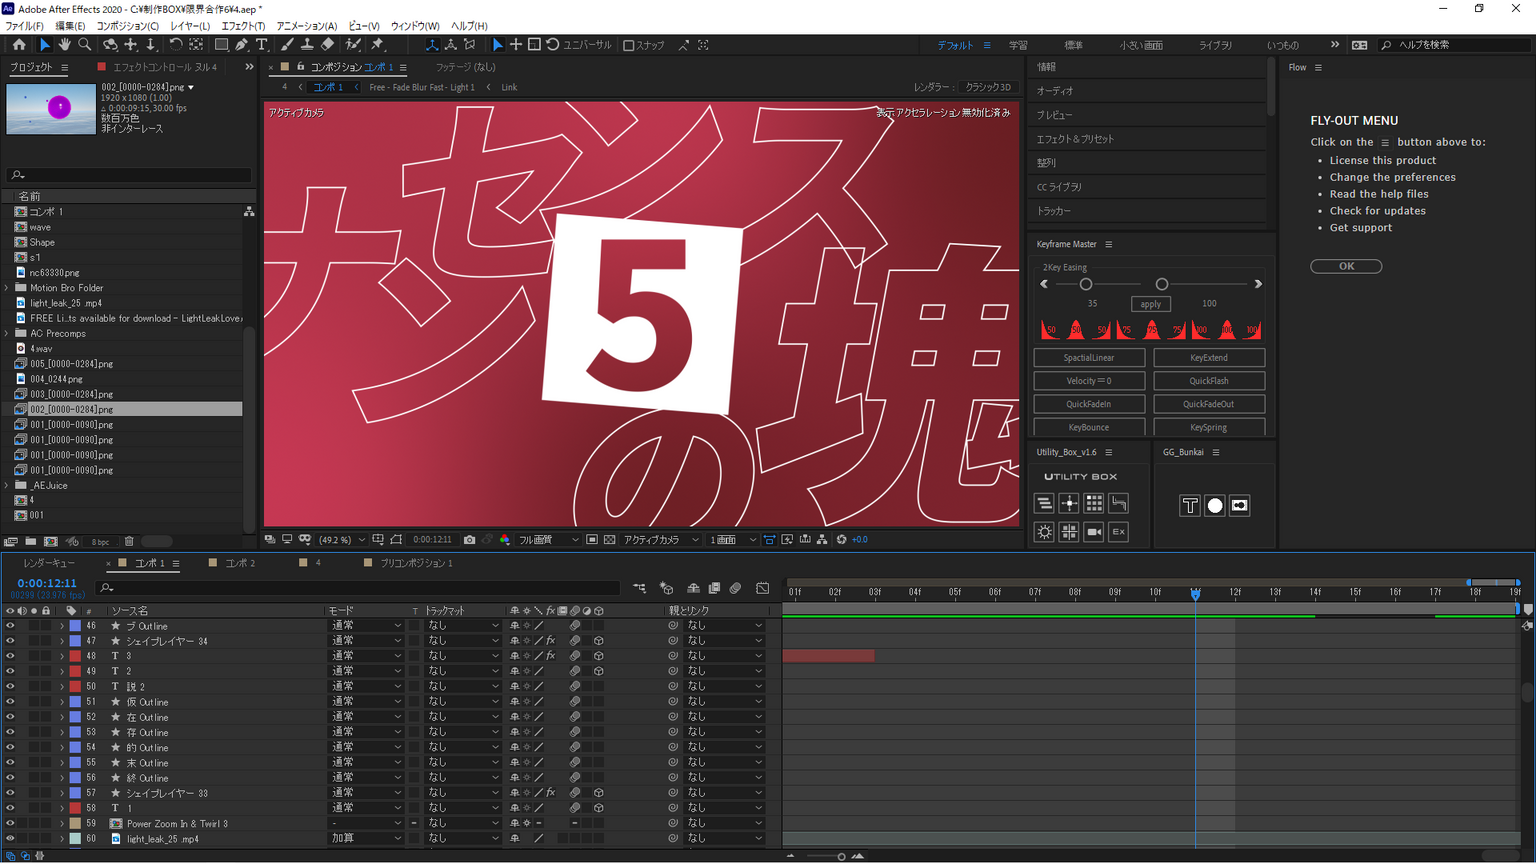Select the Puppet Pin tool

point(377,45)
